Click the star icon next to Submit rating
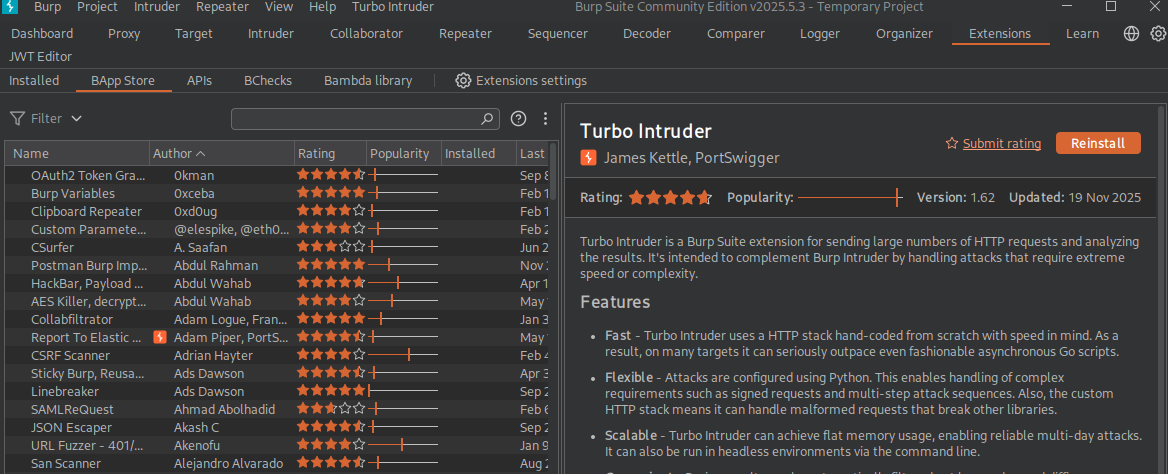1168x474 pixels. (951, 143)
